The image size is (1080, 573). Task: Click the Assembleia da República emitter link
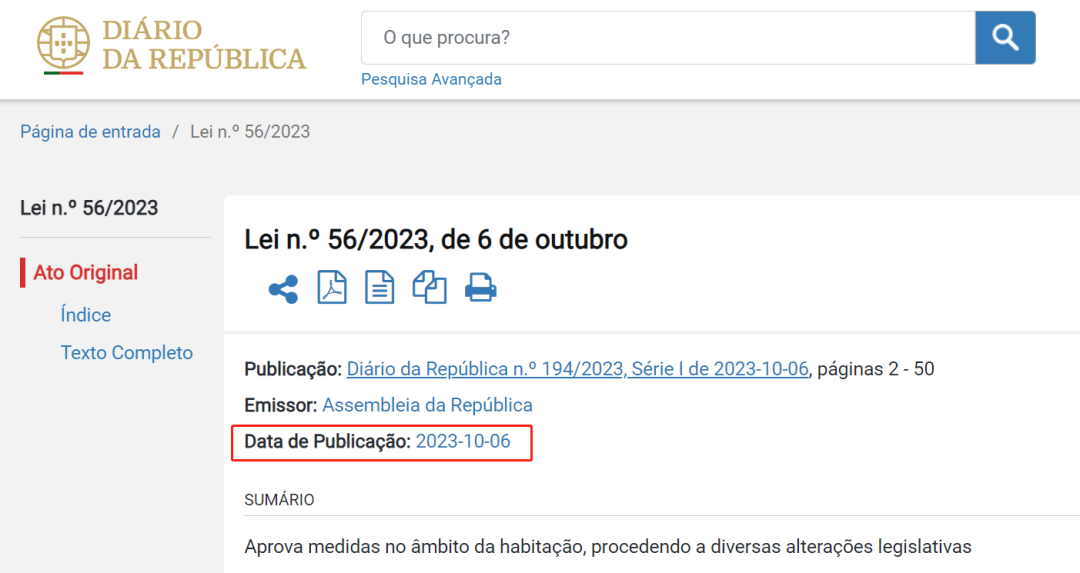coord(427,405)
